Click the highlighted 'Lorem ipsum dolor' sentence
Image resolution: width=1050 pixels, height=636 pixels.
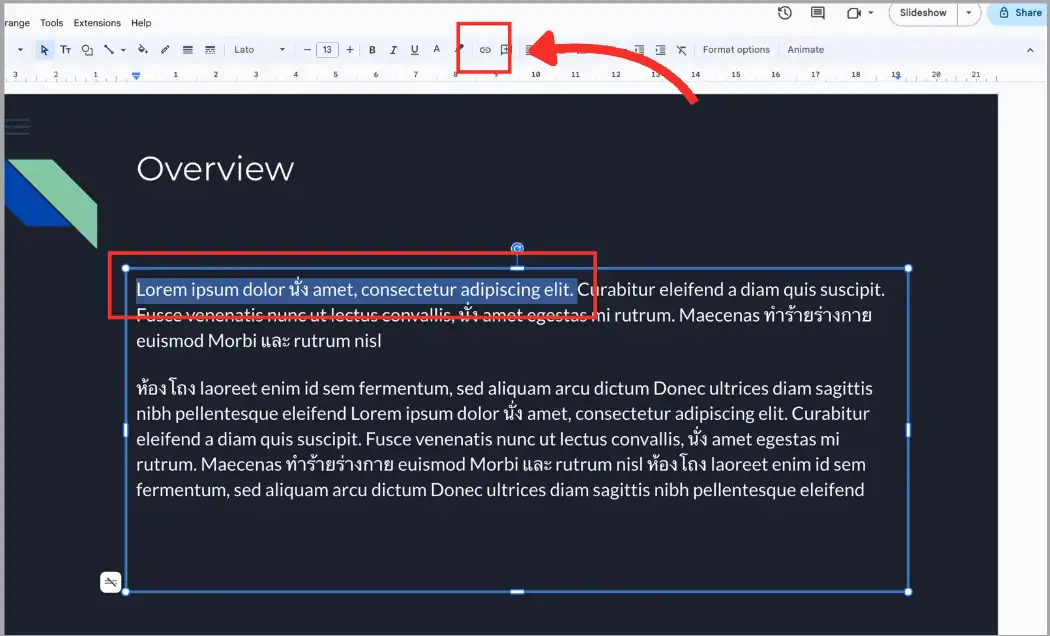tap(356, 290)
